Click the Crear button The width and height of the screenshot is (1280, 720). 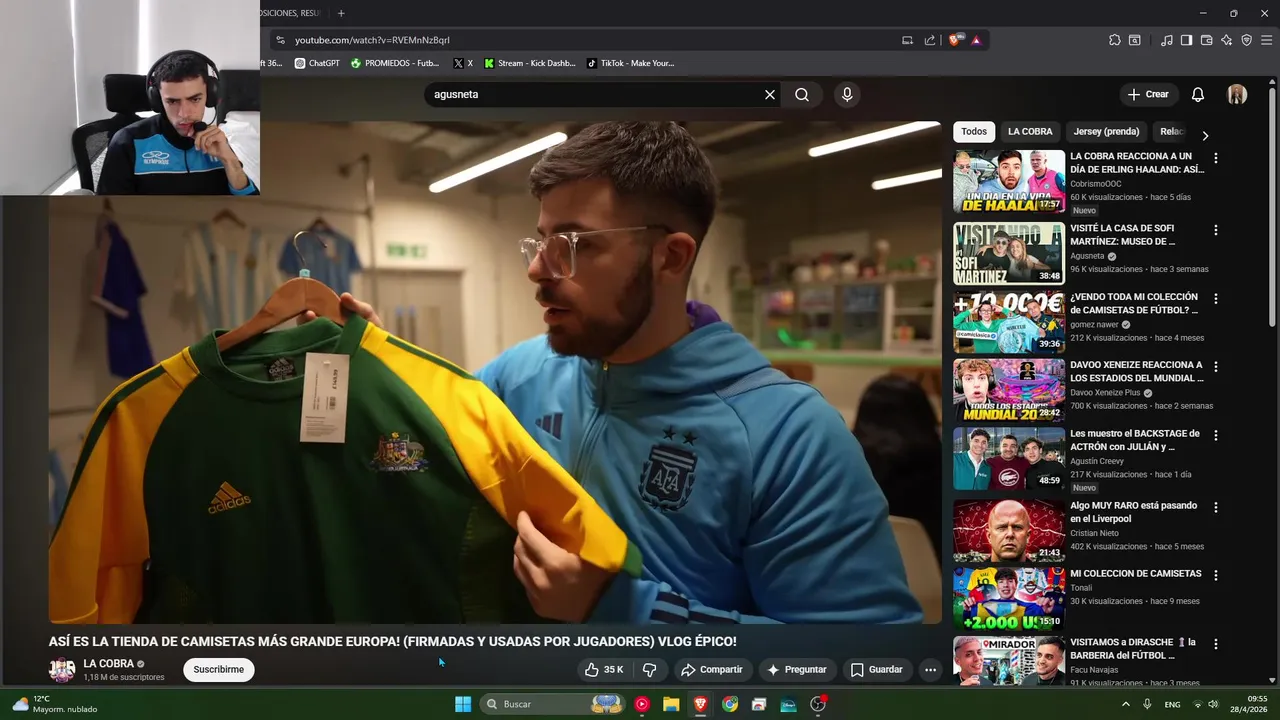[1148, 95]
